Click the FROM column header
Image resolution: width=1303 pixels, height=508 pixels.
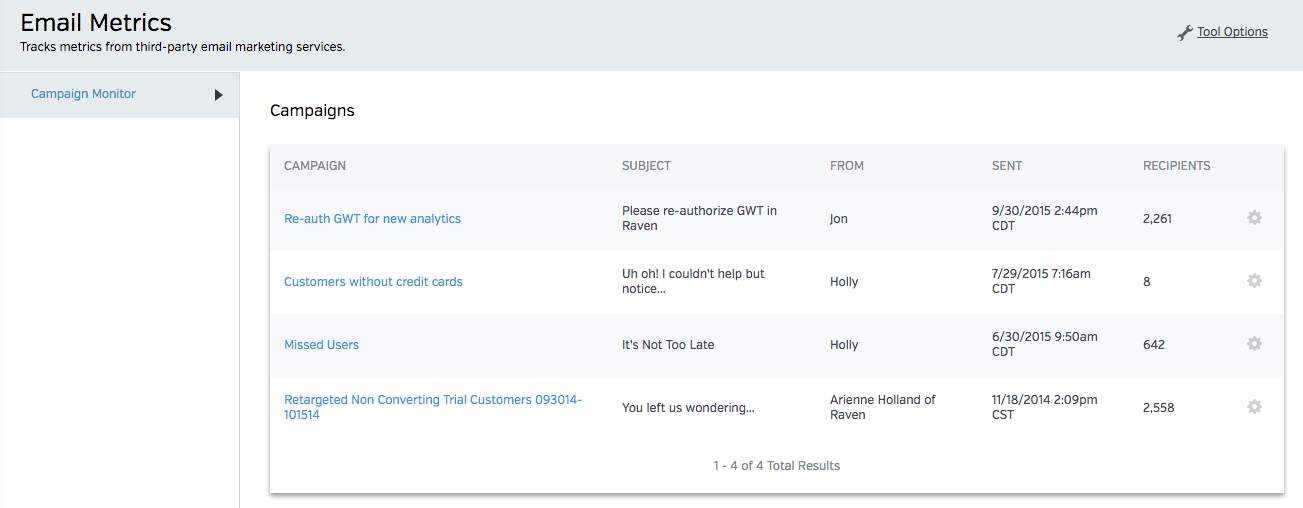[846, 166]
